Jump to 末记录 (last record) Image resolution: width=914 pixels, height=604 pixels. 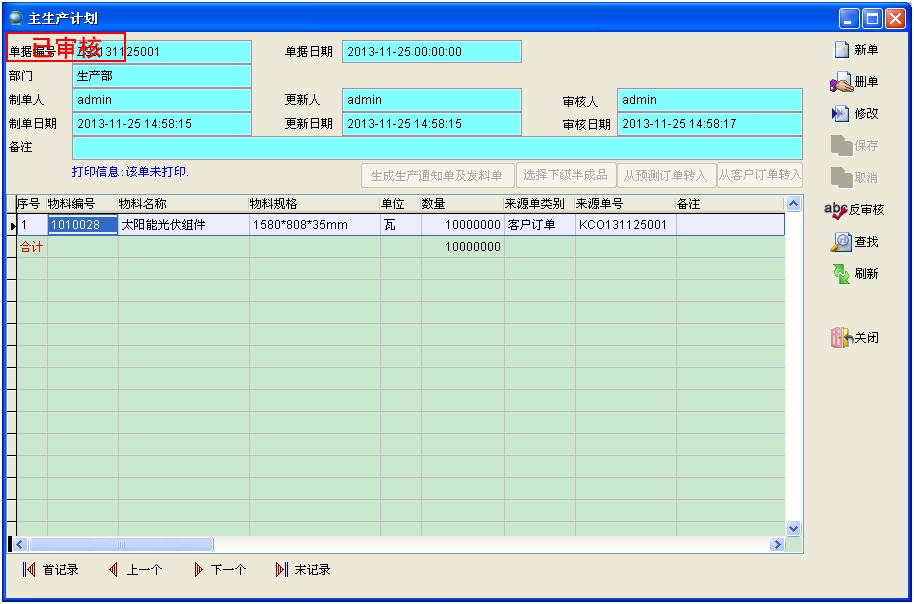(x=282, y=570)
